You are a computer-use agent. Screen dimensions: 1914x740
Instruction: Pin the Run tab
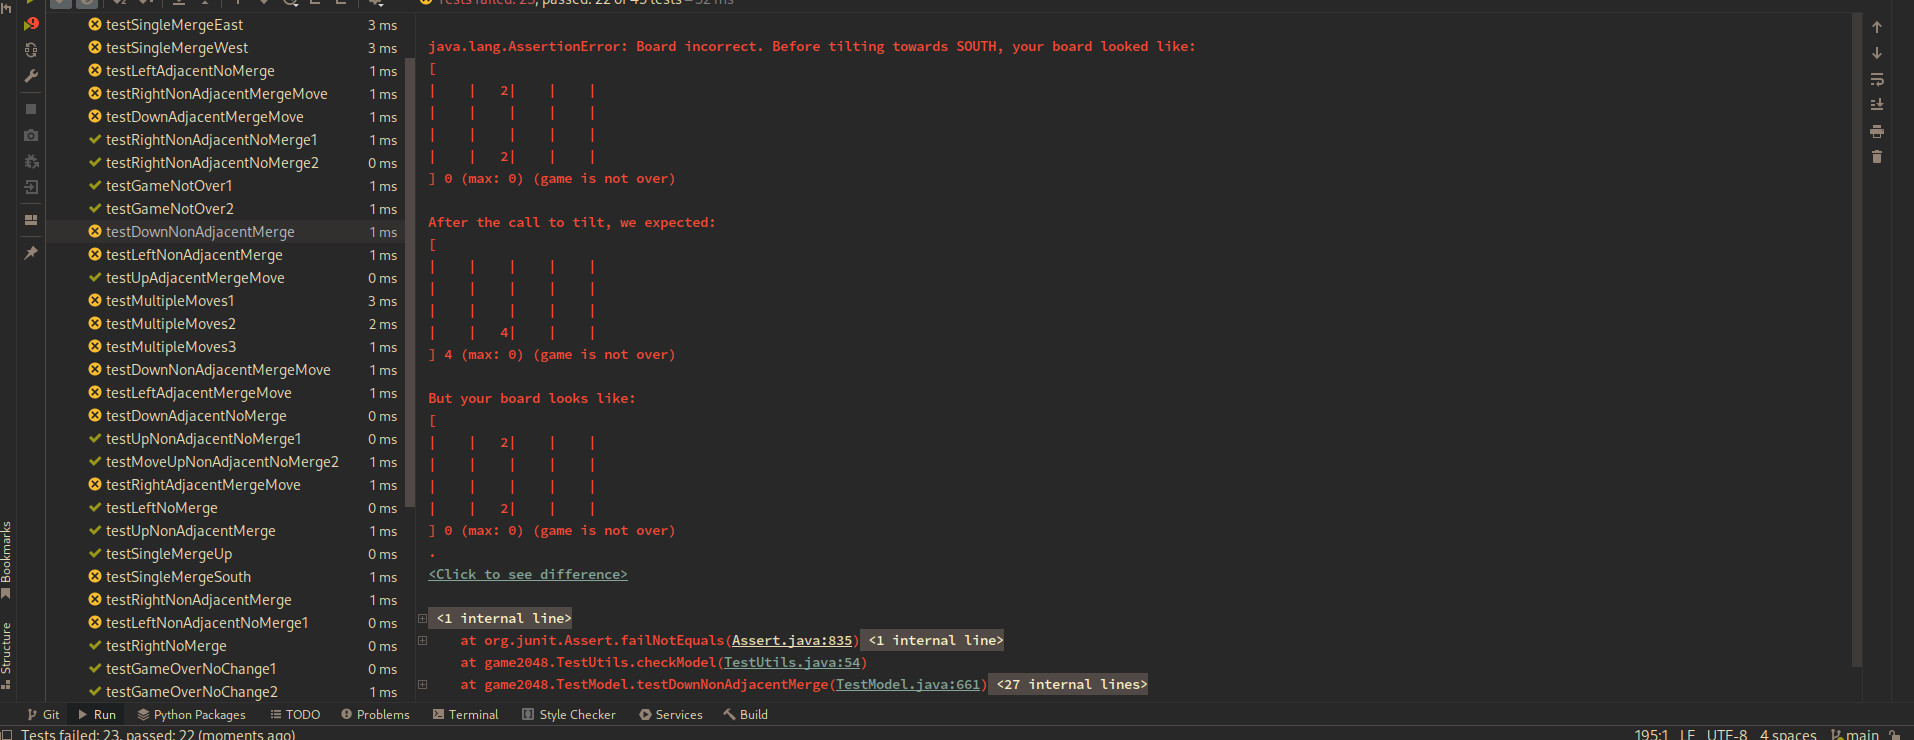[31, 253]
